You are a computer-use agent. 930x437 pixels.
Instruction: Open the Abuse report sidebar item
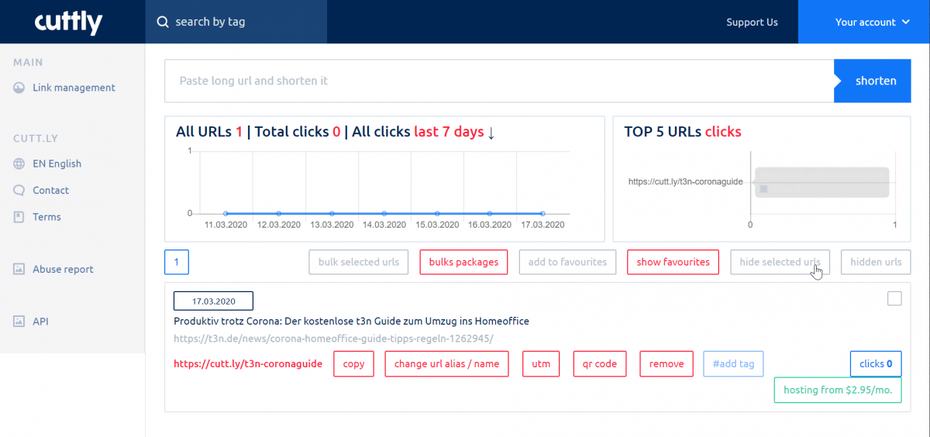pyautogui.click(x=63, y=269)
